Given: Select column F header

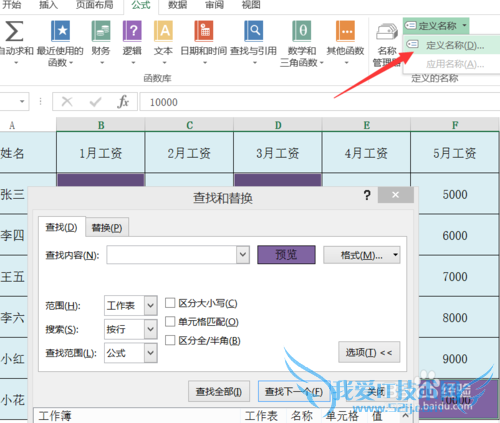Looking at the screenshot, I should pos(455,125).
